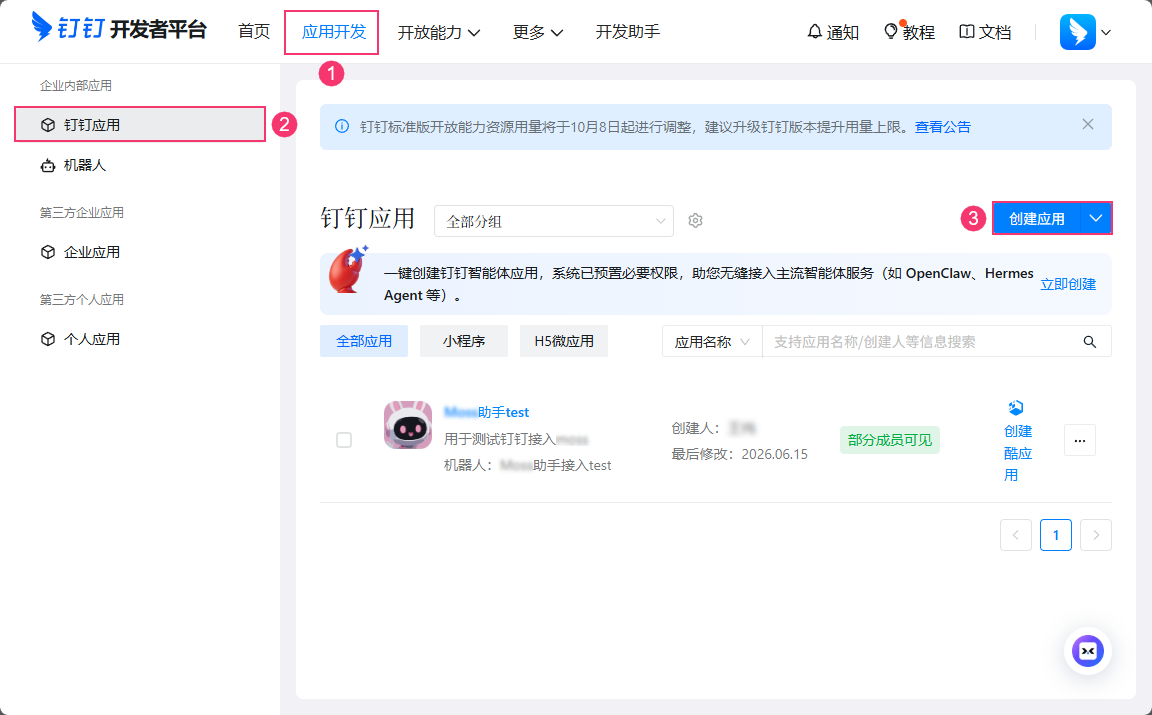The image size is (1152, 715).
Task: Open 教程 lightbulb tutorials
Action: pos(909,32)
